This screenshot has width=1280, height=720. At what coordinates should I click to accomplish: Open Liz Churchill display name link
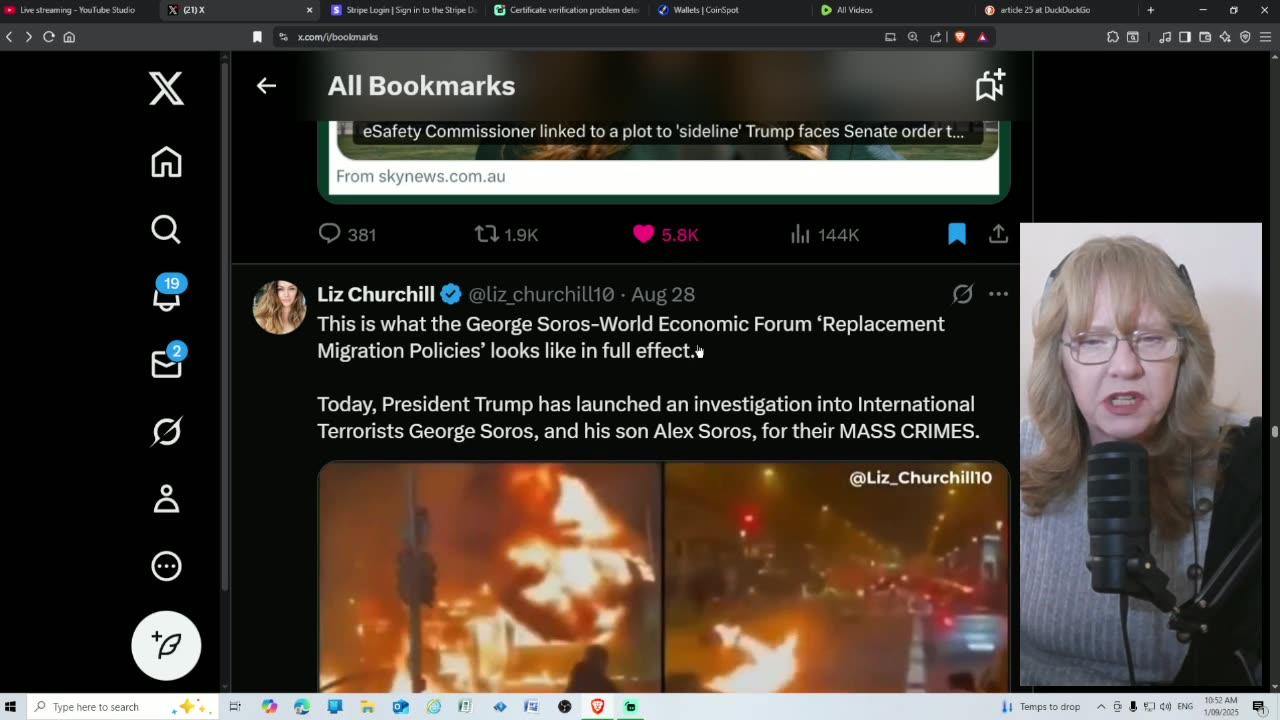376,294
